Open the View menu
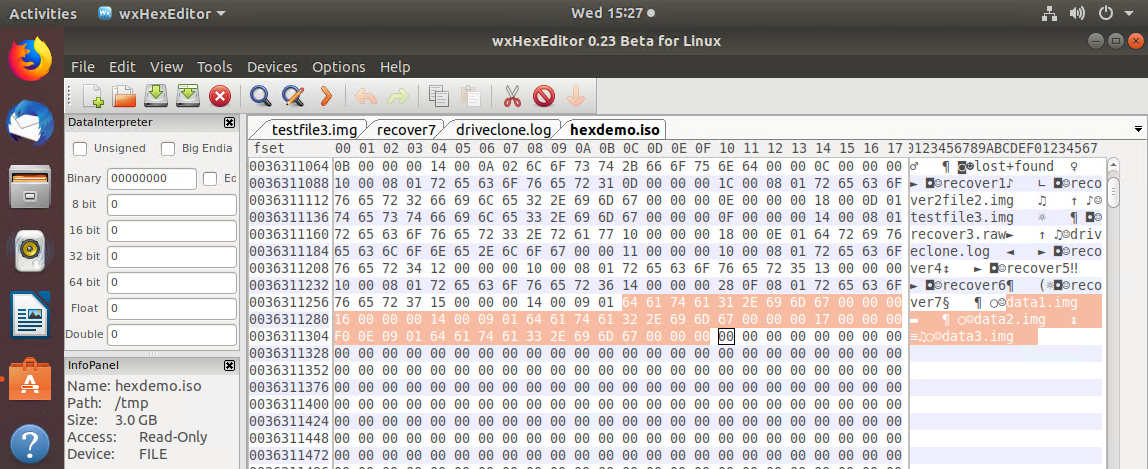Viewport: 1148px width, 469px height. point(166,67)
